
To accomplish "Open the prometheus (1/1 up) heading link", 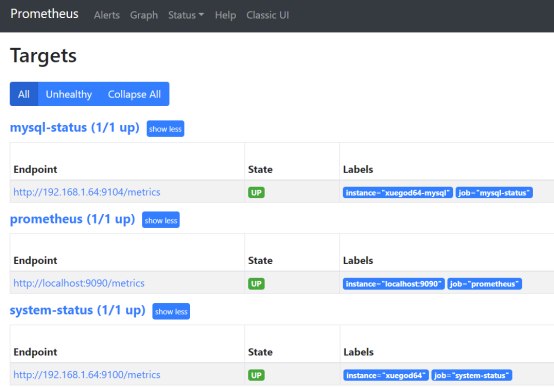I will [x=72, y=219].
